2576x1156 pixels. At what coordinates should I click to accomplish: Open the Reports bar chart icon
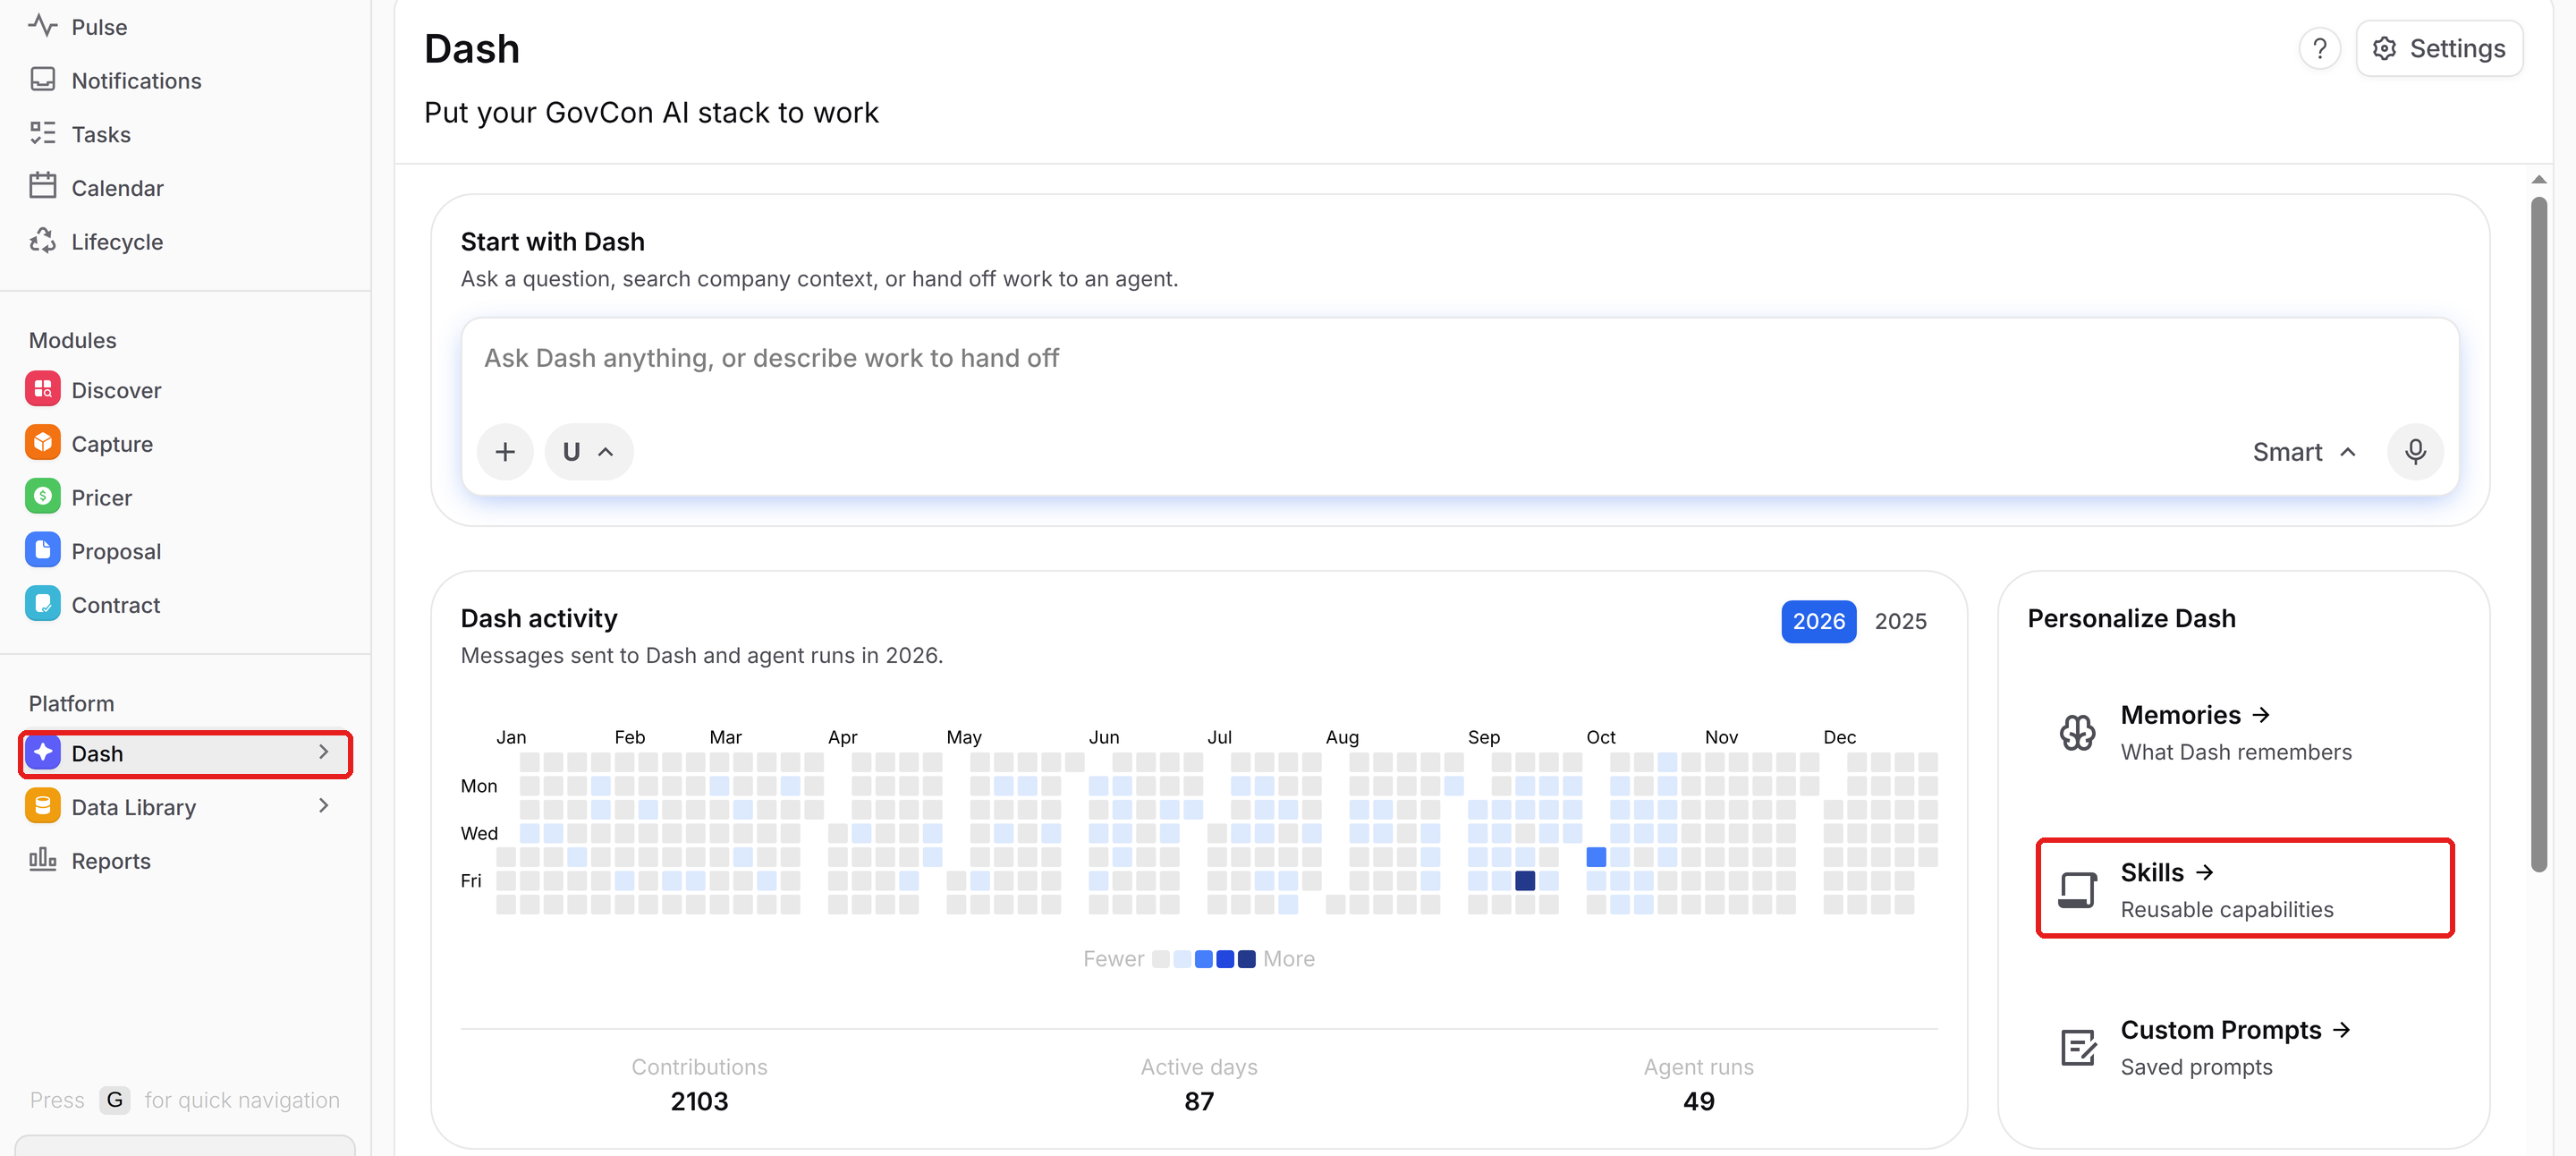coord(42,860)
